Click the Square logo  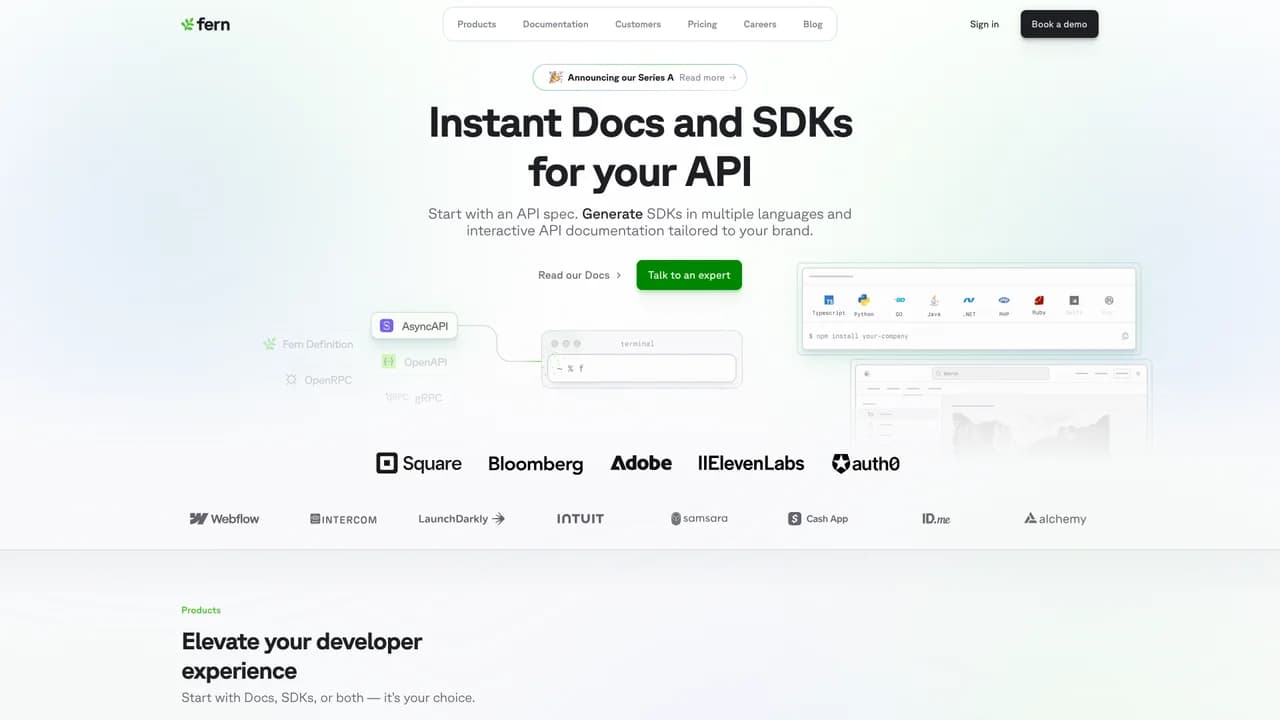[x=418, y=463]
